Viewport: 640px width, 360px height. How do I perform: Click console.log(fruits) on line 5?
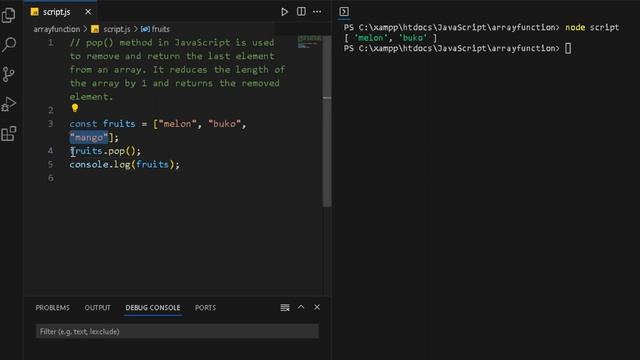(x=124, y=164)
